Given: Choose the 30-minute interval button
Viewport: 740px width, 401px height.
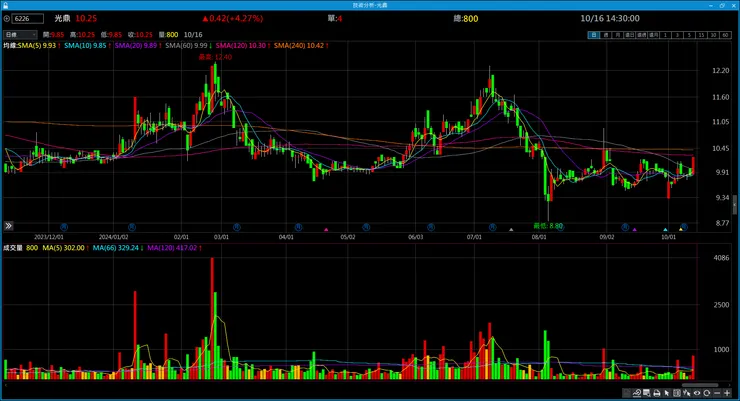Looking at the screenshot, I should pos(713,35).
